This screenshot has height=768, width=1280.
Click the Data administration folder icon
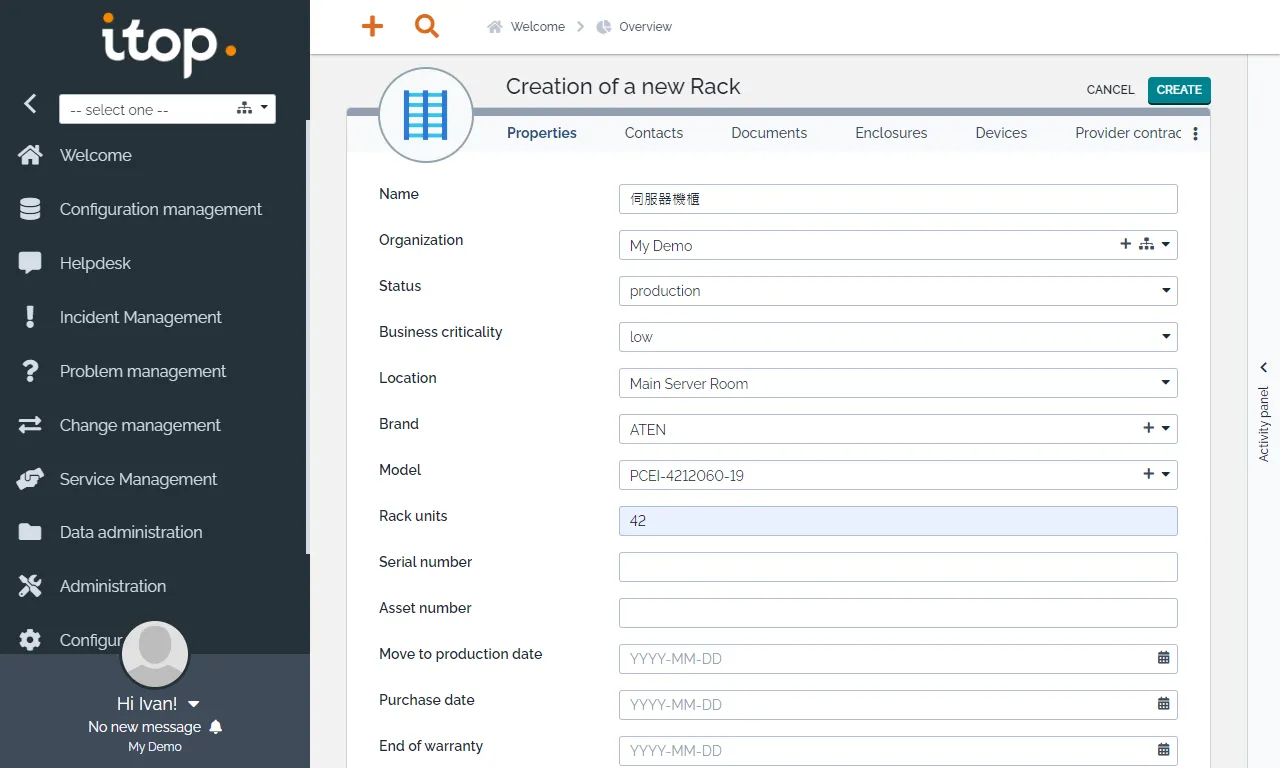coord(30,532)
